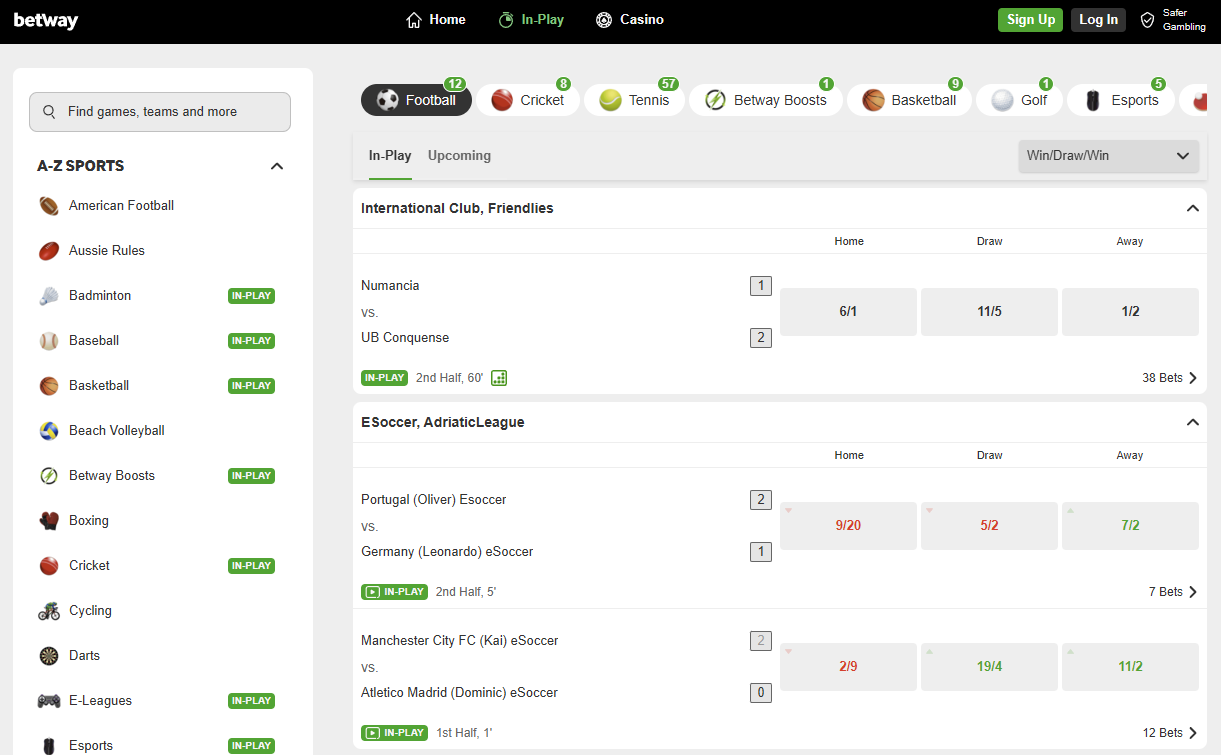1221x755 pixels.
Task: Open 7 Bets for Portugal match
Action: [1173, 592]
